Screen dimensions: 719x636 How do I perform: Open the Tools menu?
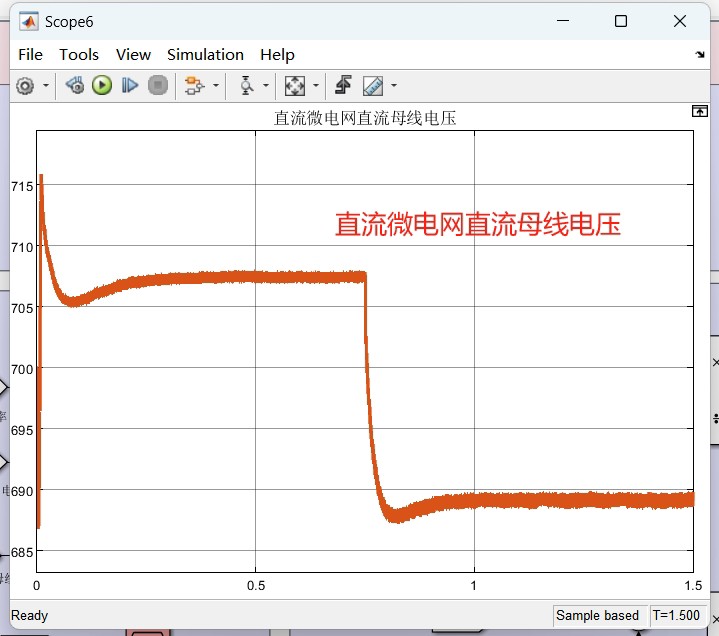coord(79,55)
